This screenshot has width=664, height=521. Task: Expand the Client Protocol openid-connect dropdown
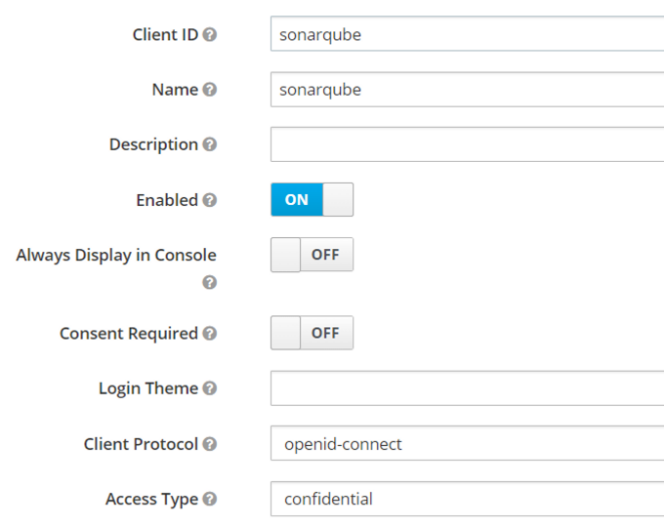pos(467,443)
